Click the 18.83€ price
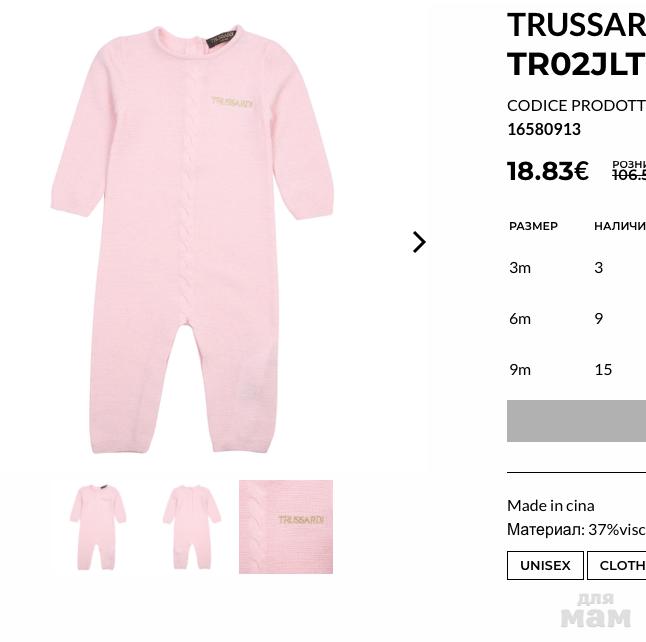Screen dimensions: 646x642 tap(548, 171)
